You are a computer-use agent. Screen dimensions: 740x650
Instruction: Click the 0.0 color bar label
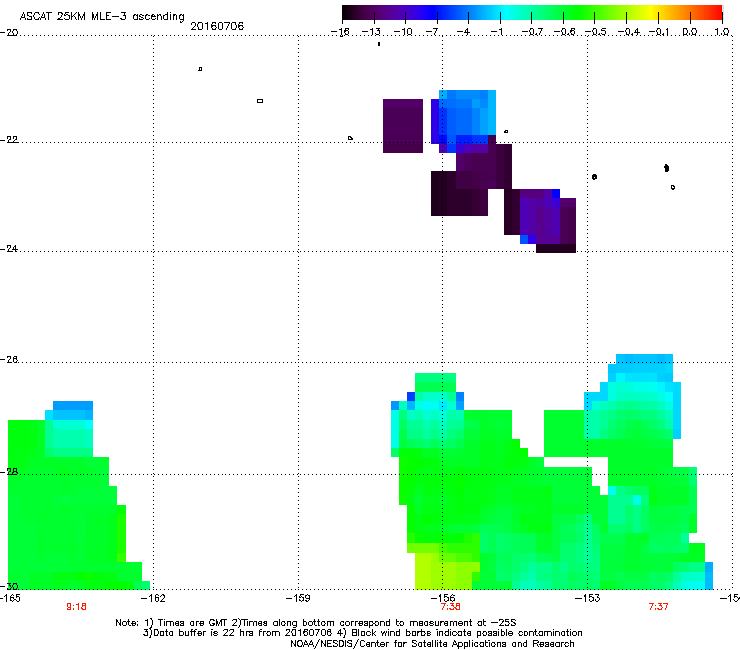tap(690, 32)
